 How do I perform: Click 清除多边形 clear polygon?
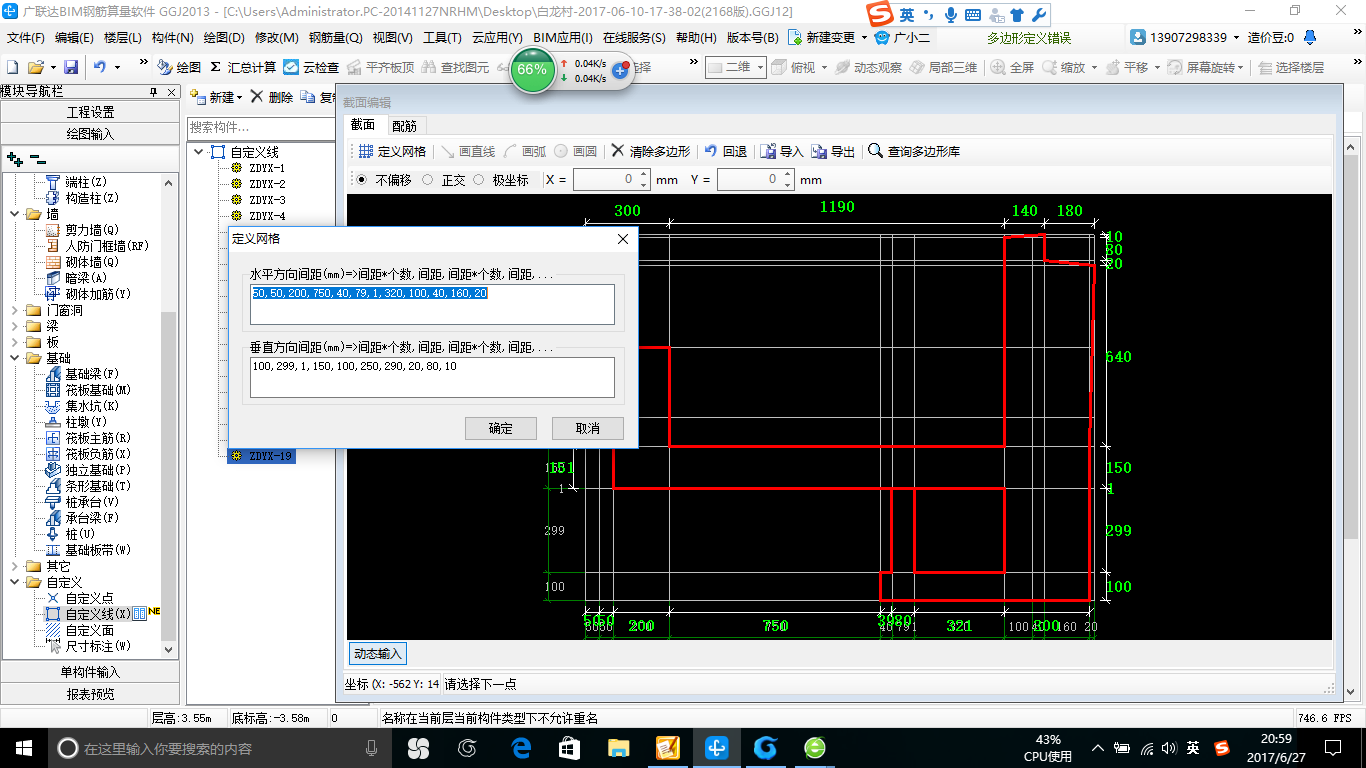651,151
